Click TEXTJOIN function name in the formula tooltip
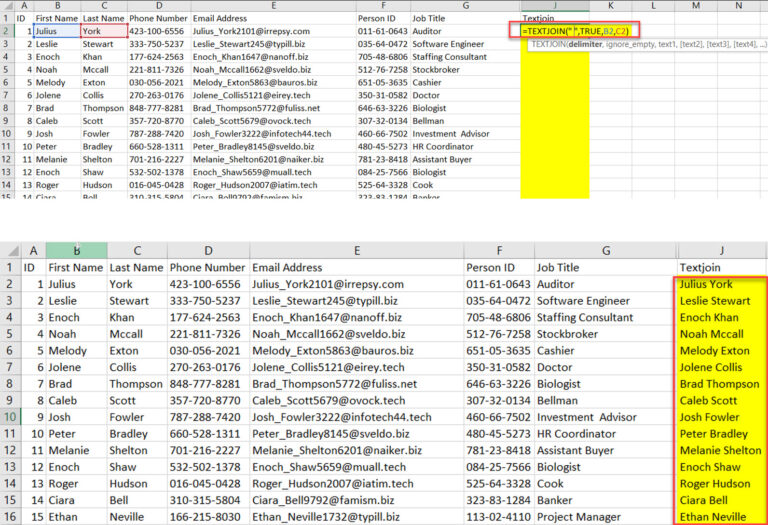The image size is (768, 525). [x=549, y=44]
